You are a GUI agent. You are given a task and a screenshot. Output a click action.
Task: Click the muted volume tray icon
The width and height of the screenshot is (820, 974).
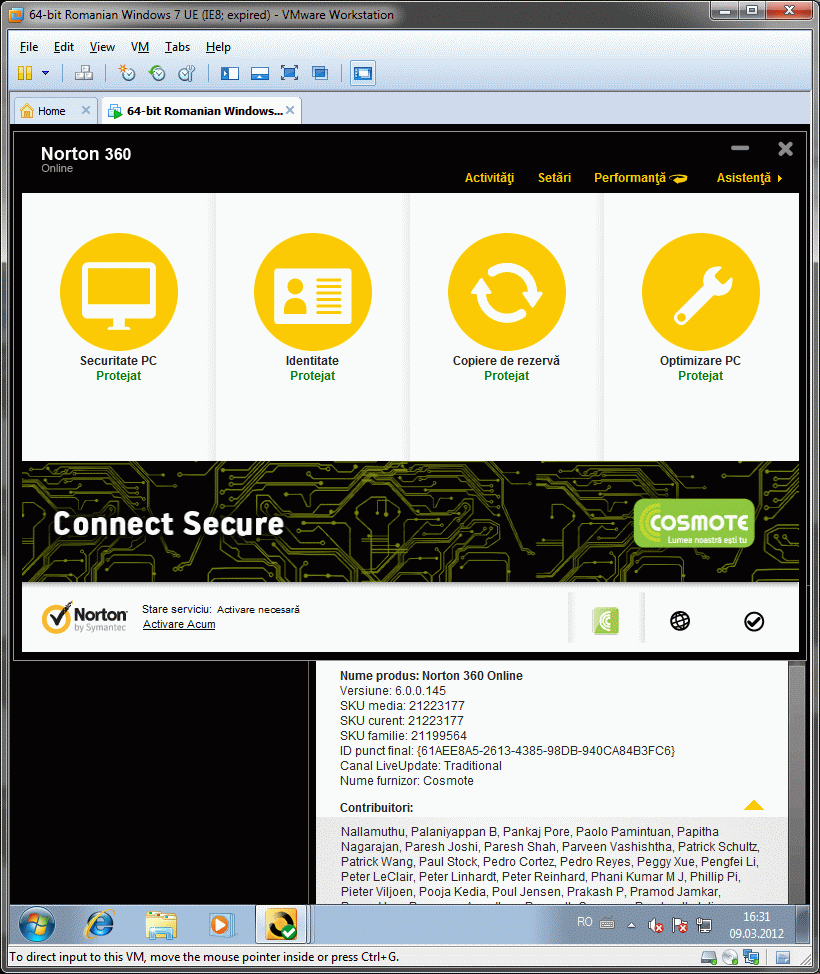click(655, 926)
